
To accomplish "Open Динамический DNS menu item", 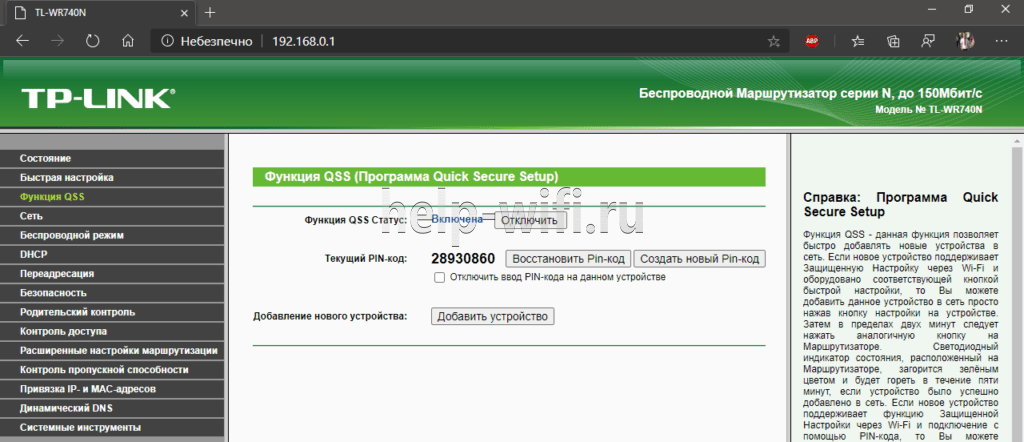I will (112, 409).
